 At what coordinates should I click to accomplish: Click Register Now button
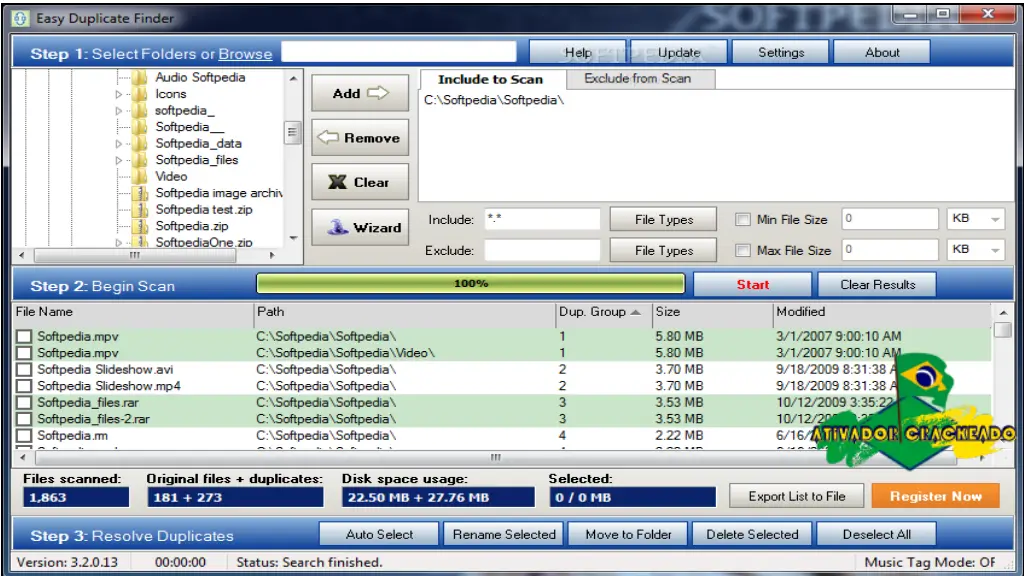[935, 496]
